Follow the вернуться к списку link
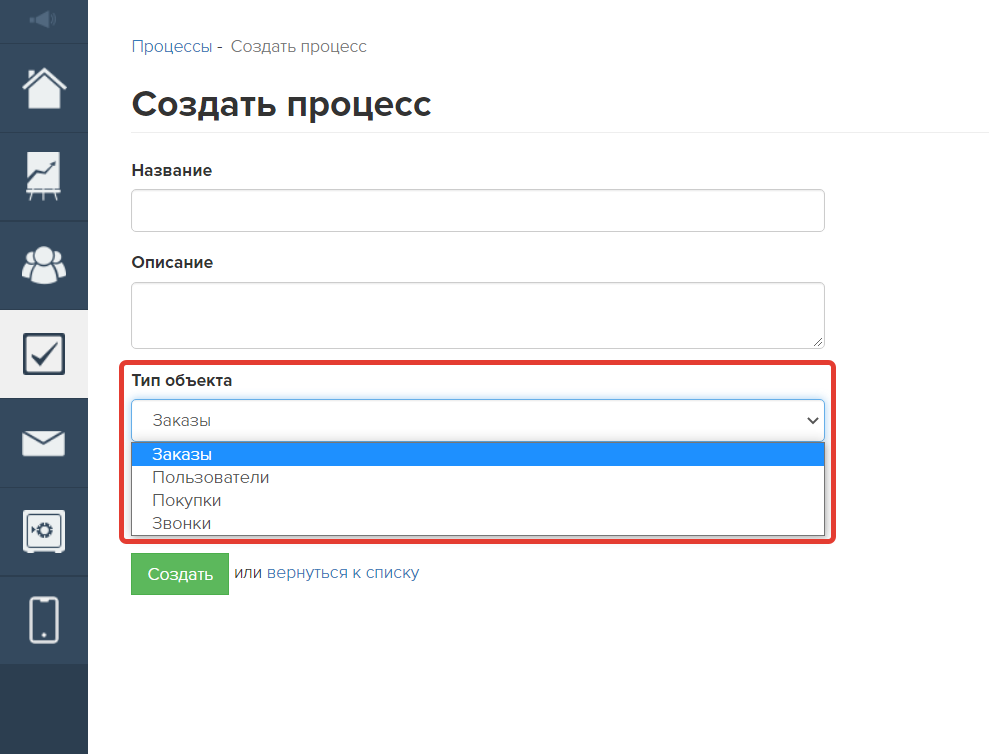989x754 pixels. tap(342, 573)
